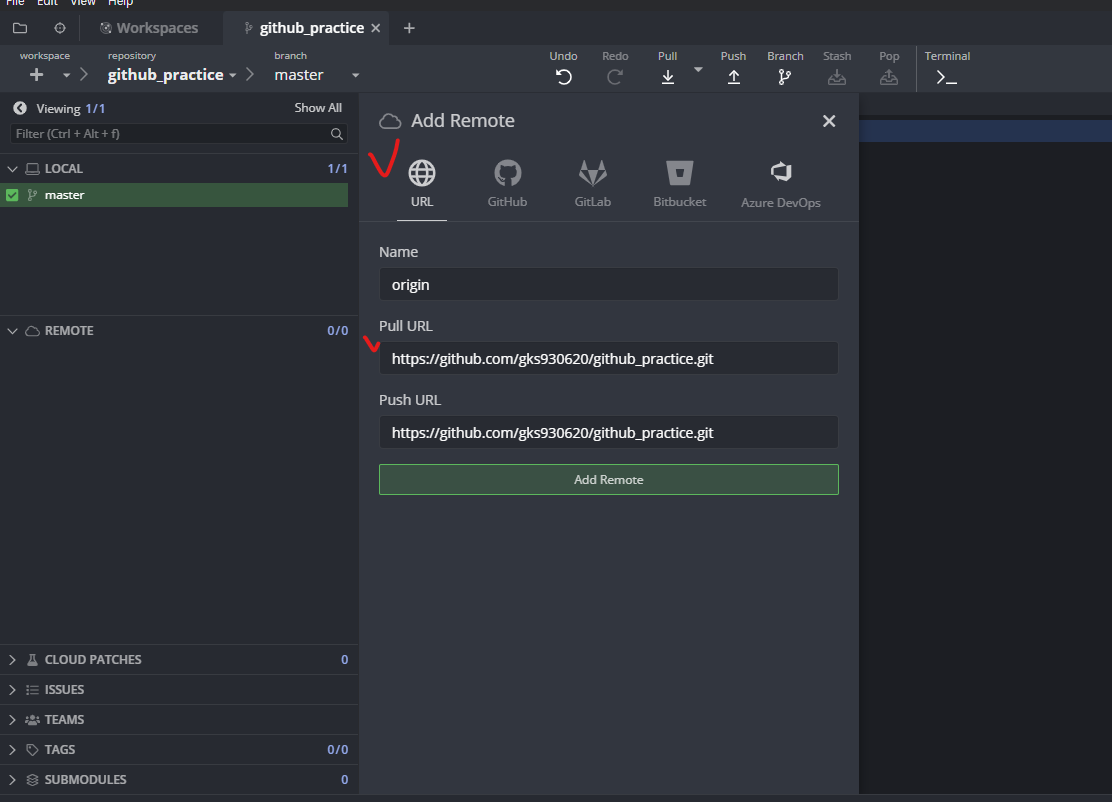Image resolution: width=1112 pixels, height=802 pixels.
Task: Click the green Add Remote button
Action: click(608, 479)
